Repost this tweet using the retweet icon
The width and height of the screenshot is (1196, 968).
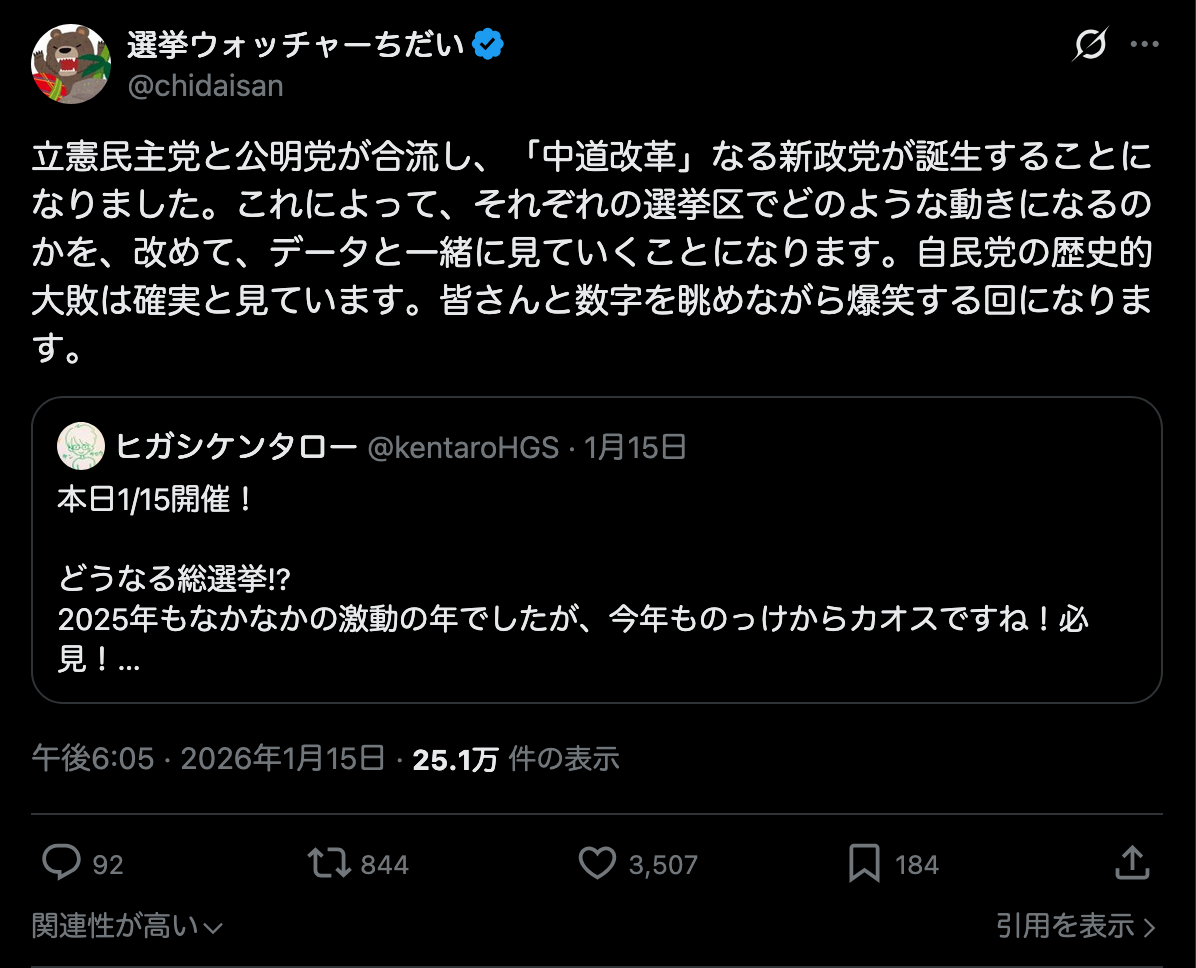point(327,863)
